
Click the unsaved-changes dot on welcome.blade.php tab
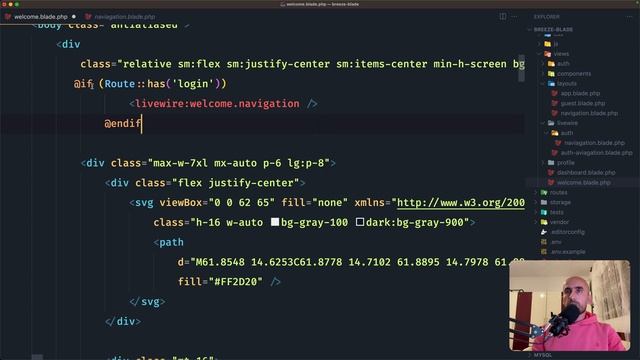coord(74,17)
